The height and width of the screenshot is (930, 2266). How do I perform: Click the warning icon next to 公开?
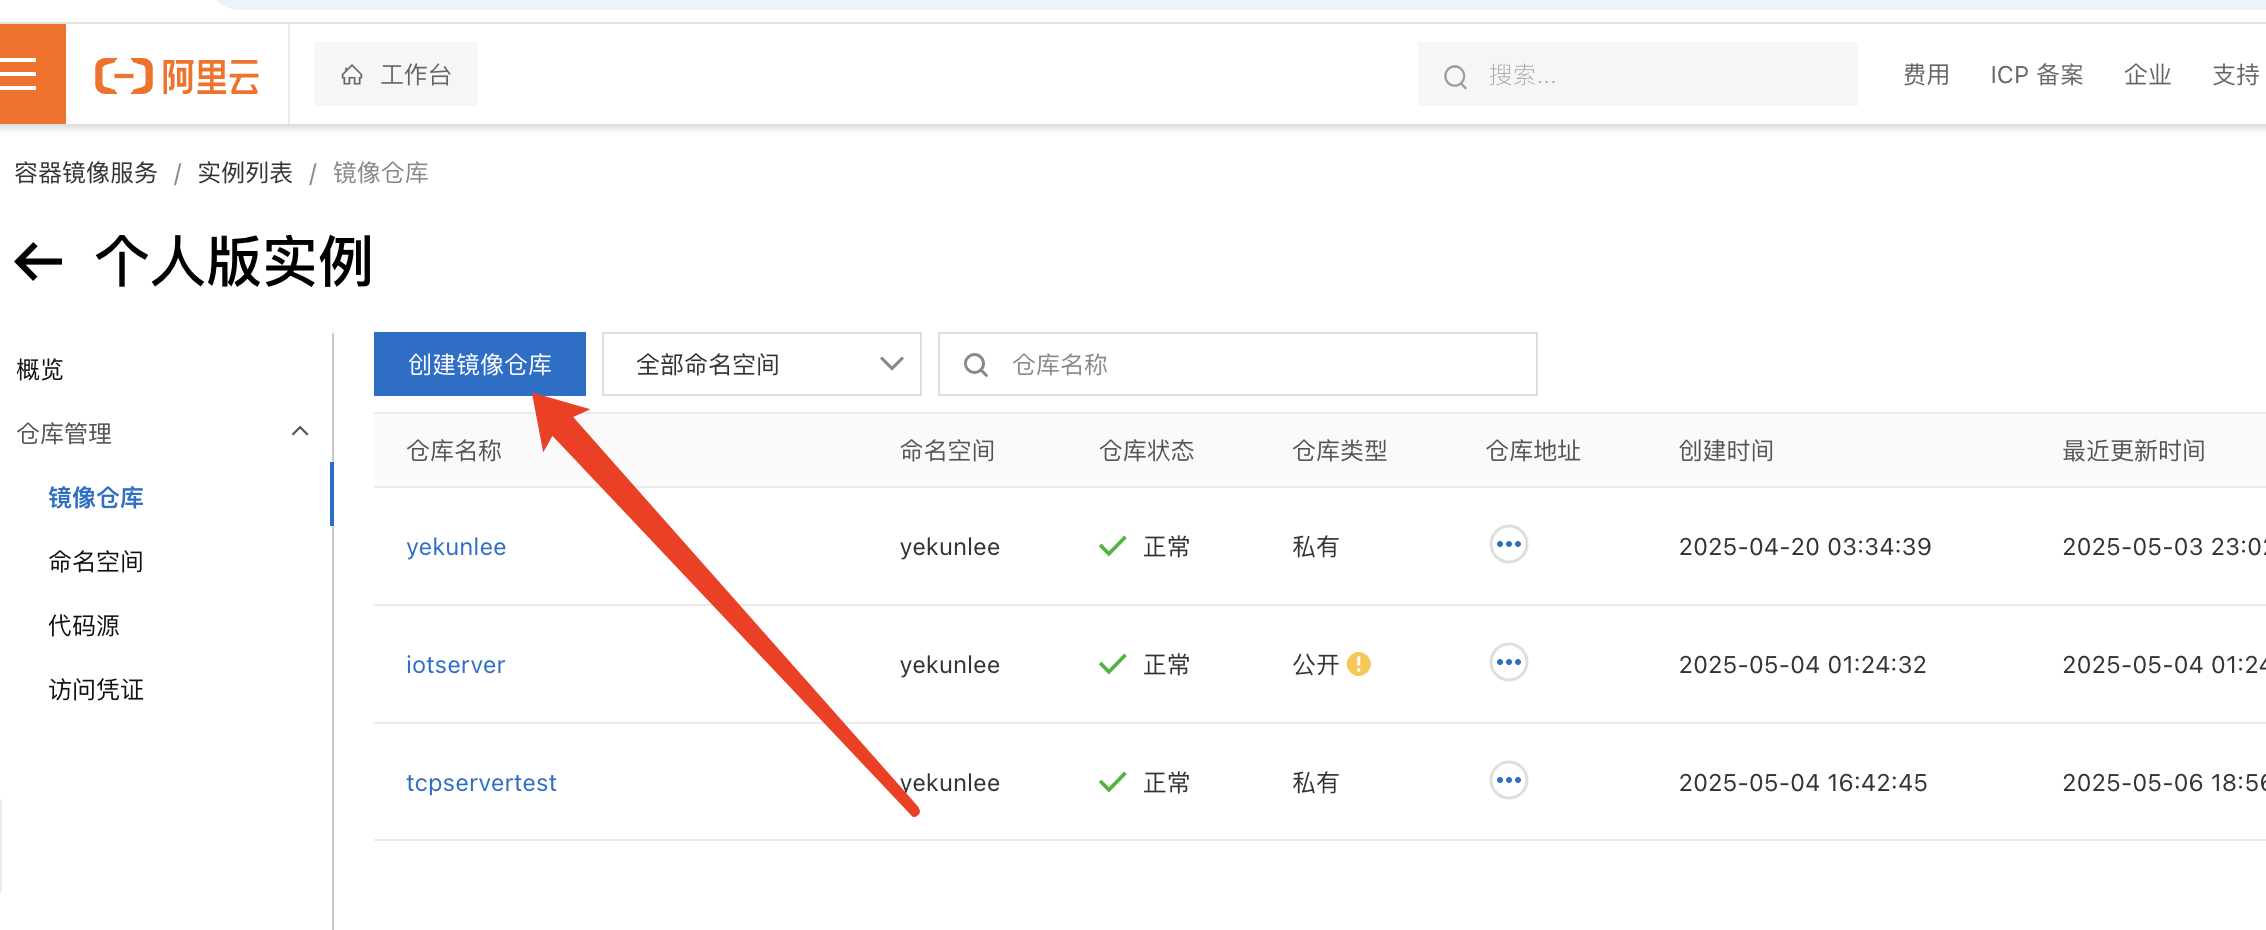pyautogui.click(x=1358, y=664)
